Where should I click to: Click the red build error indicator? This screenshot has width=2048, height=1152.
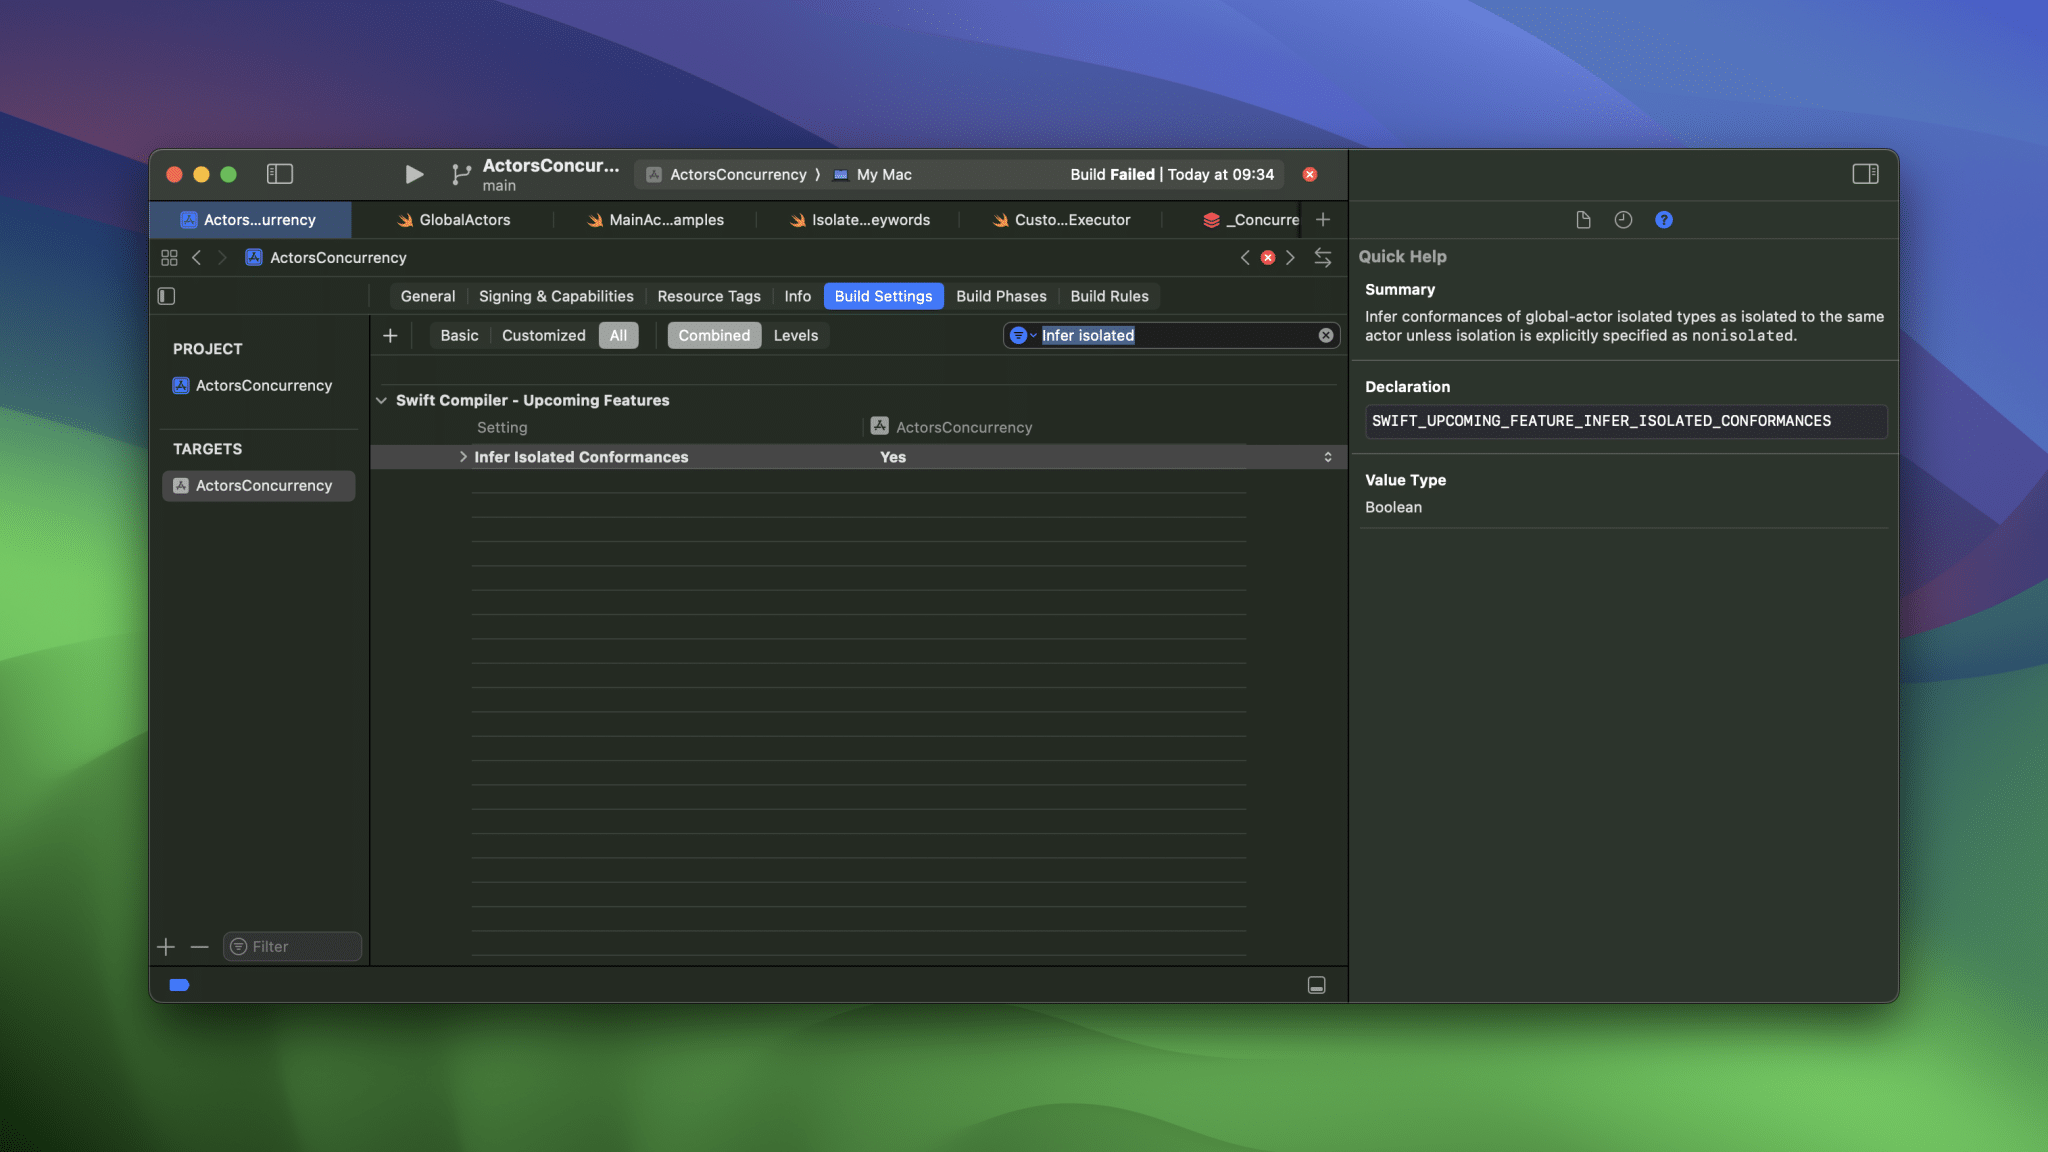[1310, 175]
